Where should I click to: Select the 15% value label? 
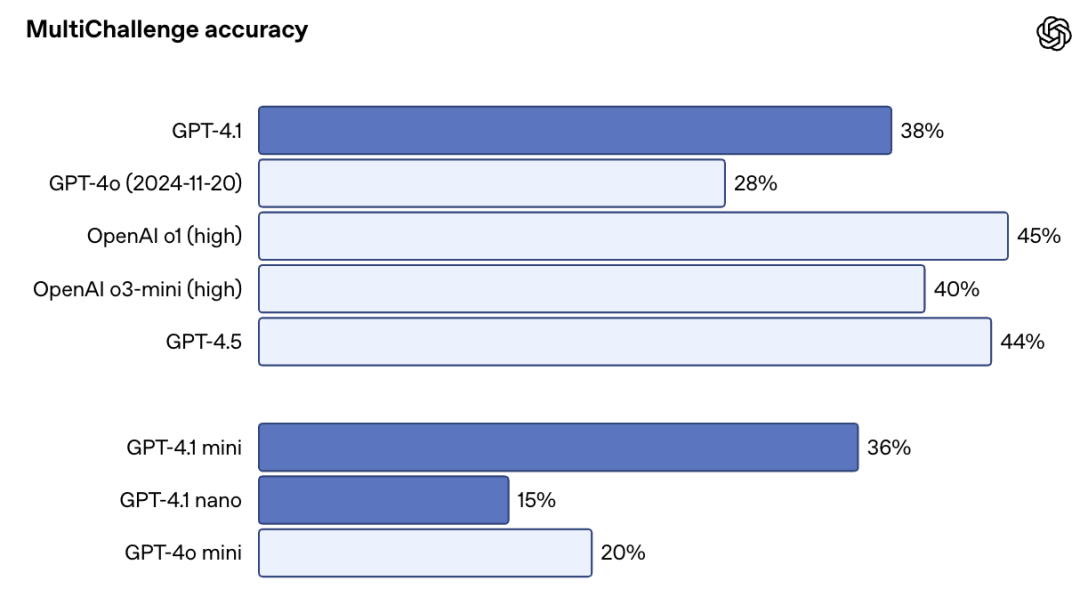(537, 500)
